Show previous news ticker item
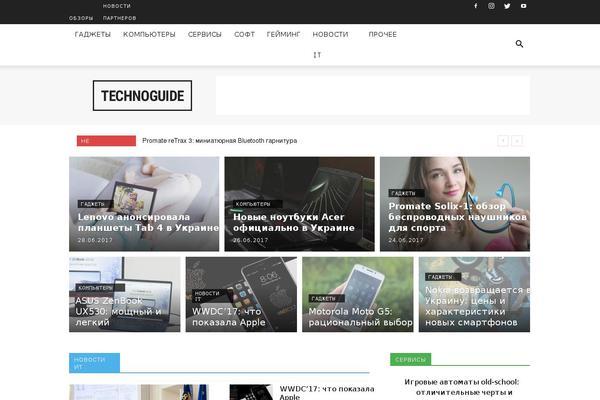This screenshot has width=600, height=400. (x=503, y=141)
